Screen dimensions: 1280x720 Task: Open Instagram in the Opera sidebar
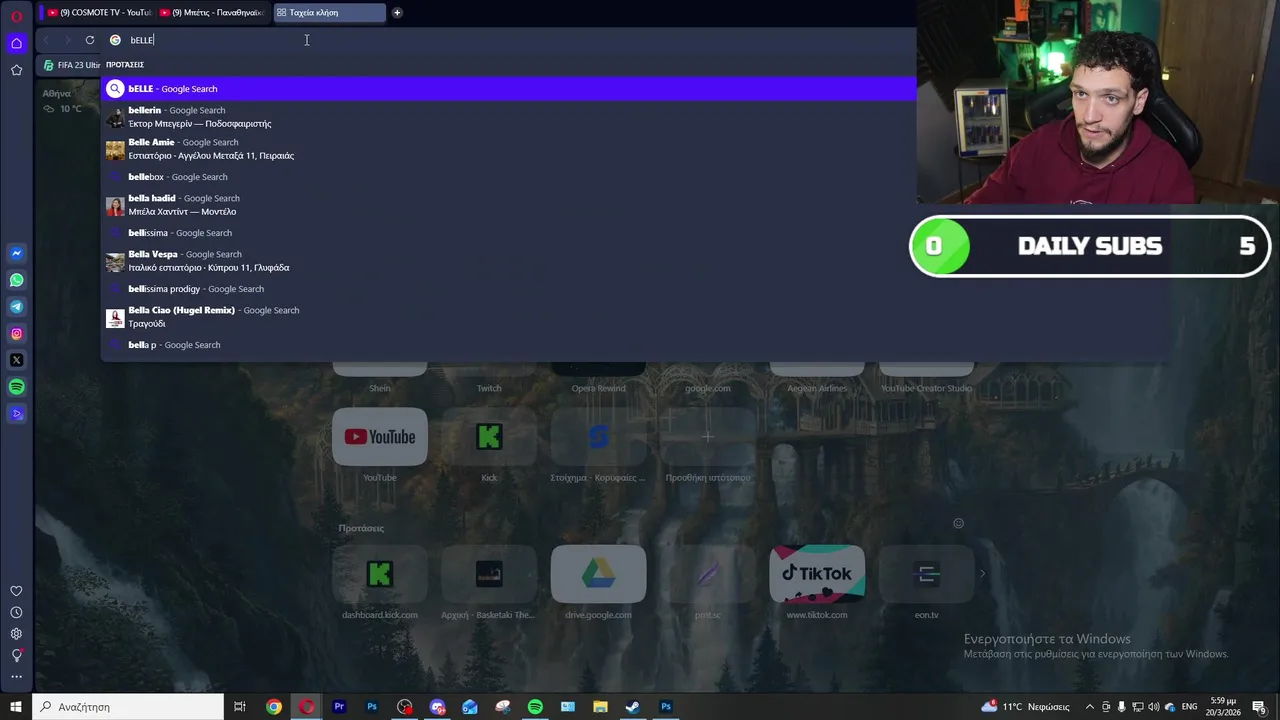point(16,334)
